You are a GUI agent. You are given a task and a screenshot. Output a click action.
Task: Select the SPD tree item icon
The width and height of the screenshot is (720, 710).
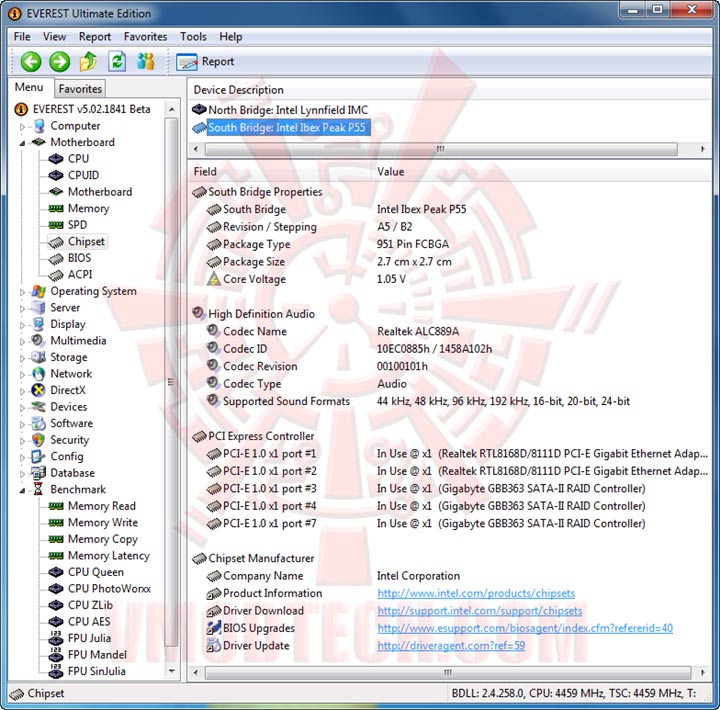tap(56, 225)
